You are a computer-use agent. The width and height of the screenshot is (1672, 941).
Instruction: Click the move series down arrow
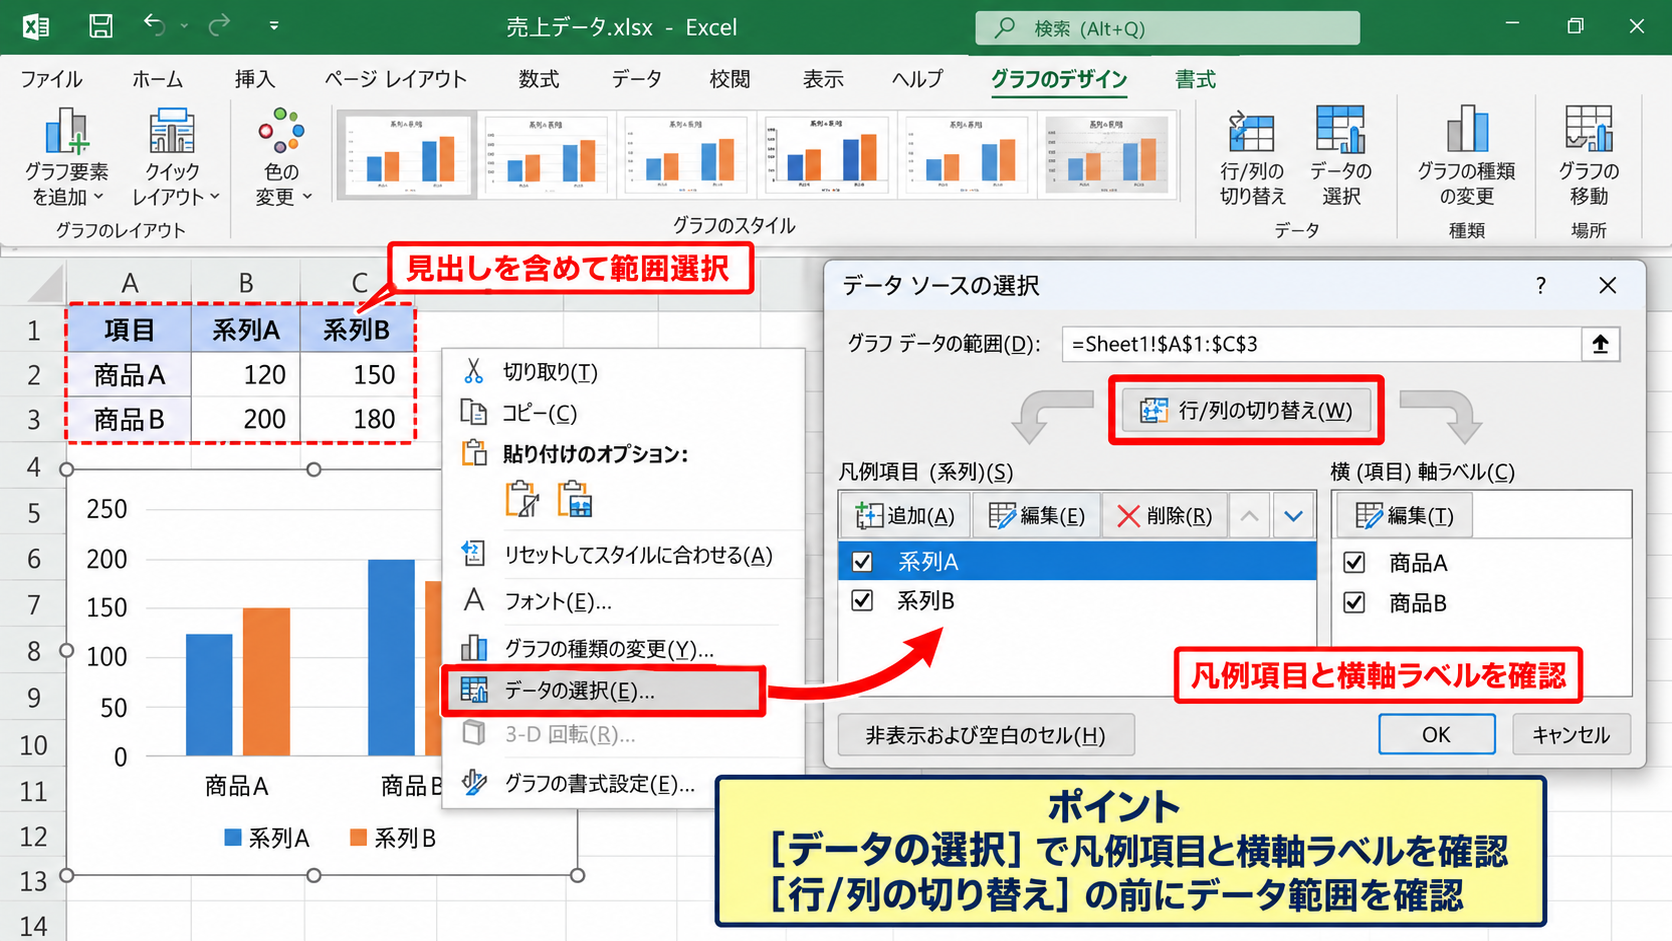point(1293,516)
